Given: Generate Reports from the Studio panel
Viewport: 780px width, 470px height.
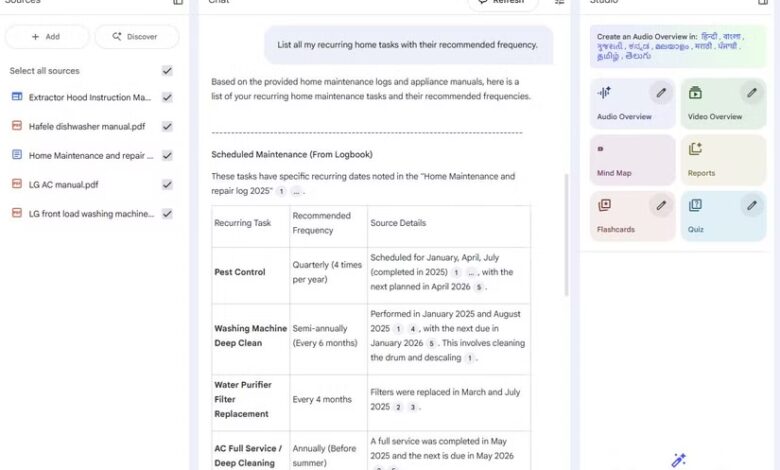Looking at the screenshot, I should (x=724, y=160).
